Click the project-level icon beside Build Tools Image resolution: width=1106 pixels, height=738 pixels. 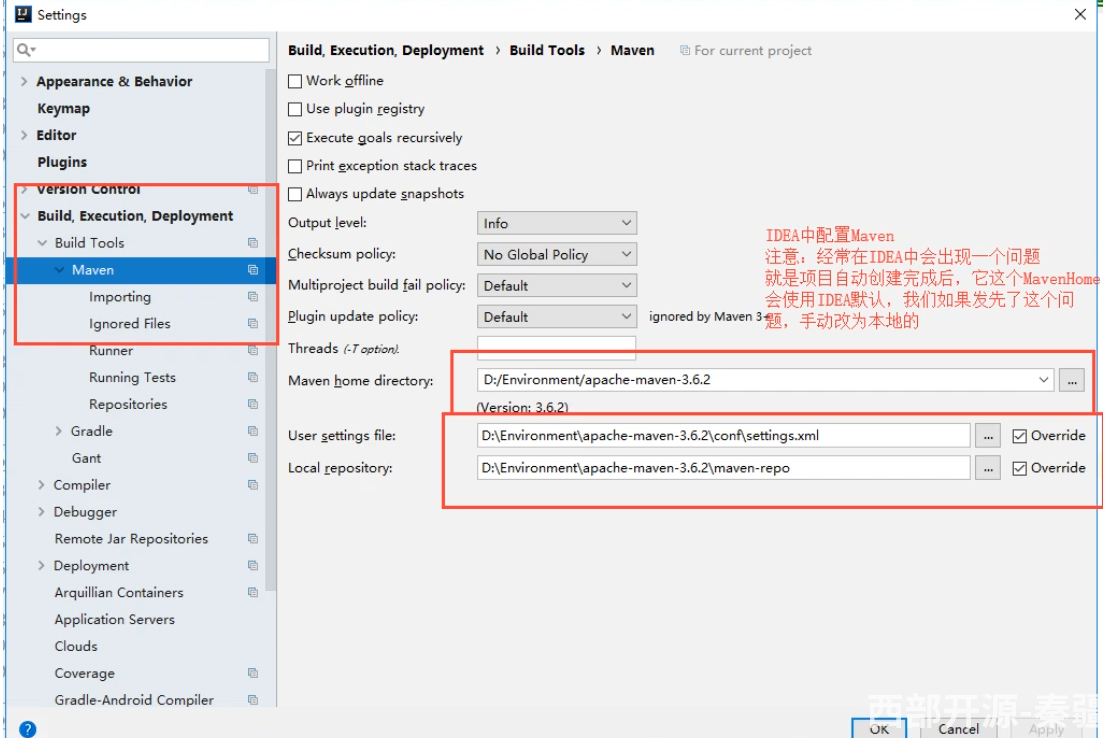point(253,243)
